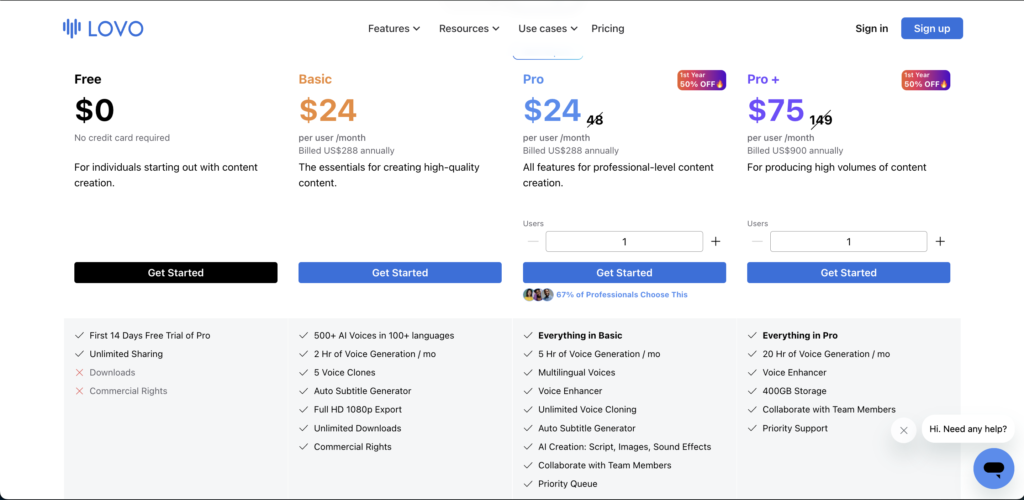Click '67% of Professionals Choose This' link

coord(622,295)
